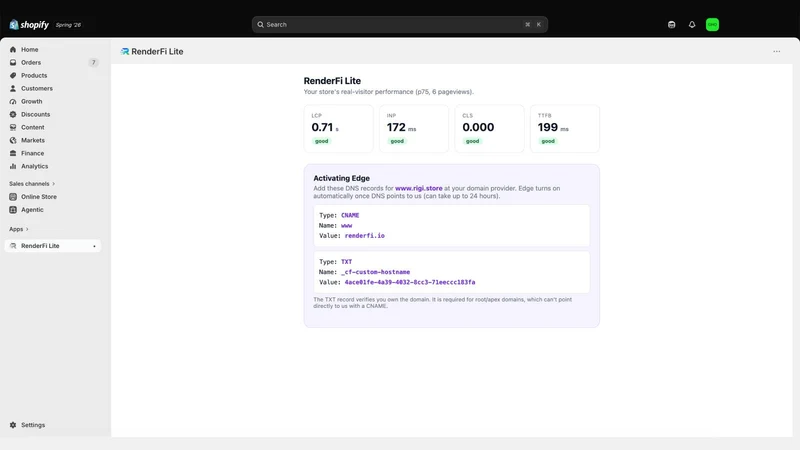Open the three-dot more actions menu
The width and height of the screenshot is (800, 450).
(x=777, y=52)
